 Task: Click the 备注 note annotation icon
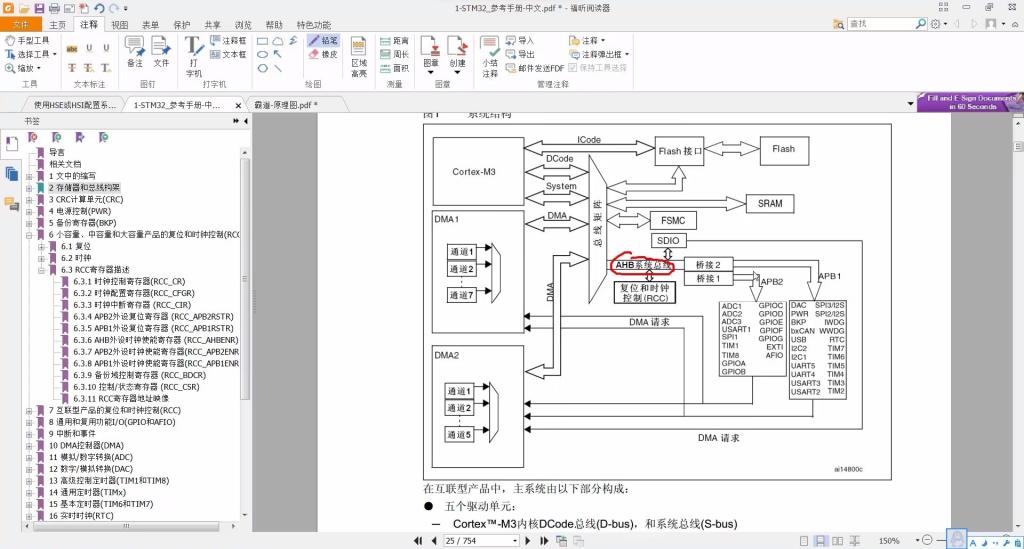135,50
